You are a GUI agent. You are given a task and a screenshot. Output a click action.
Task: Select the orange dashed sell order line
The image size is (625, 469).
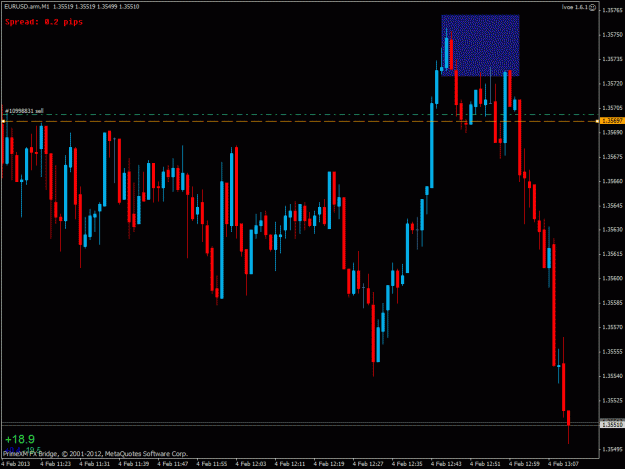click(x=299, y=121)
